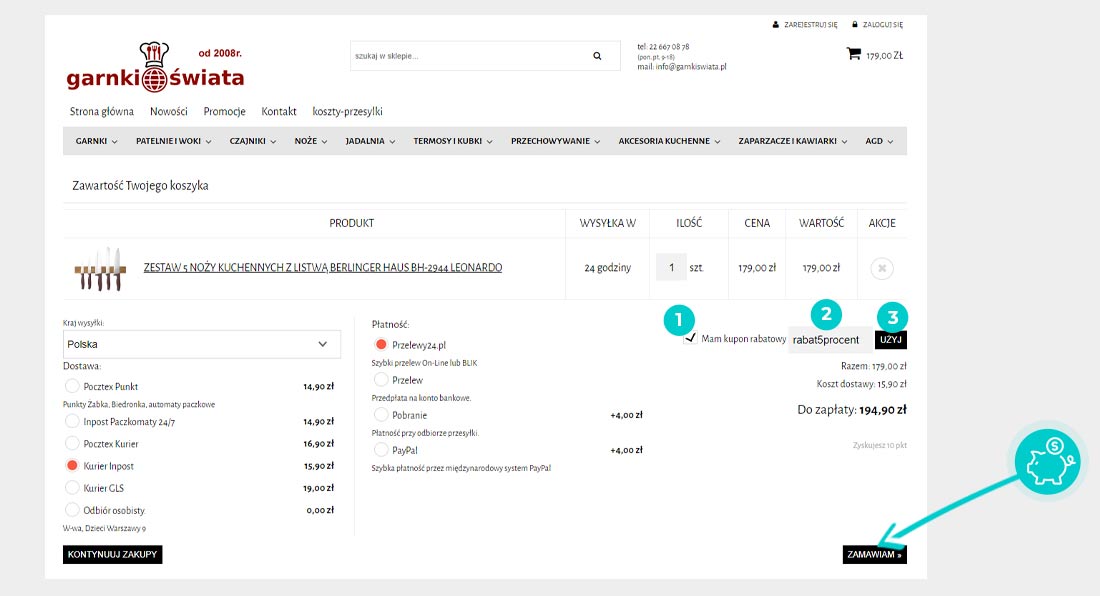Expand PATELNIE I WOKI category

point(173,141)
